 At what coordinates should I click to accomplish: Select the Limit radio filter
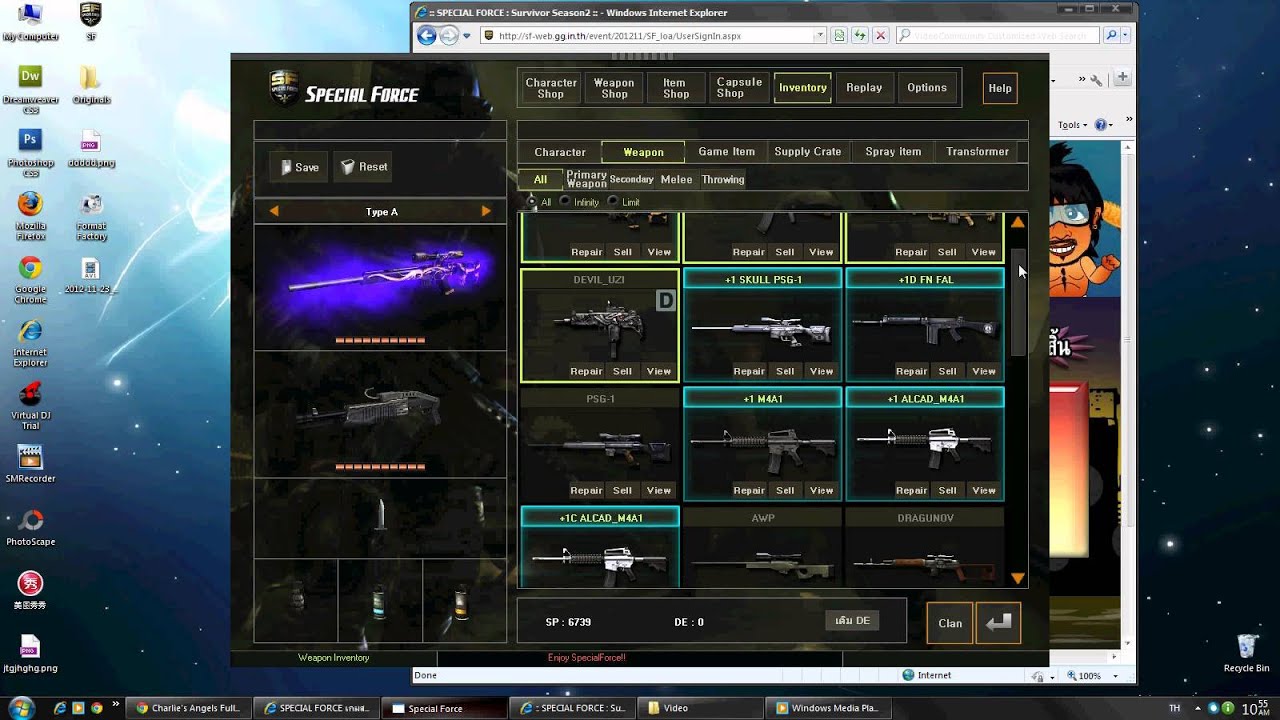tap(613, 202)
